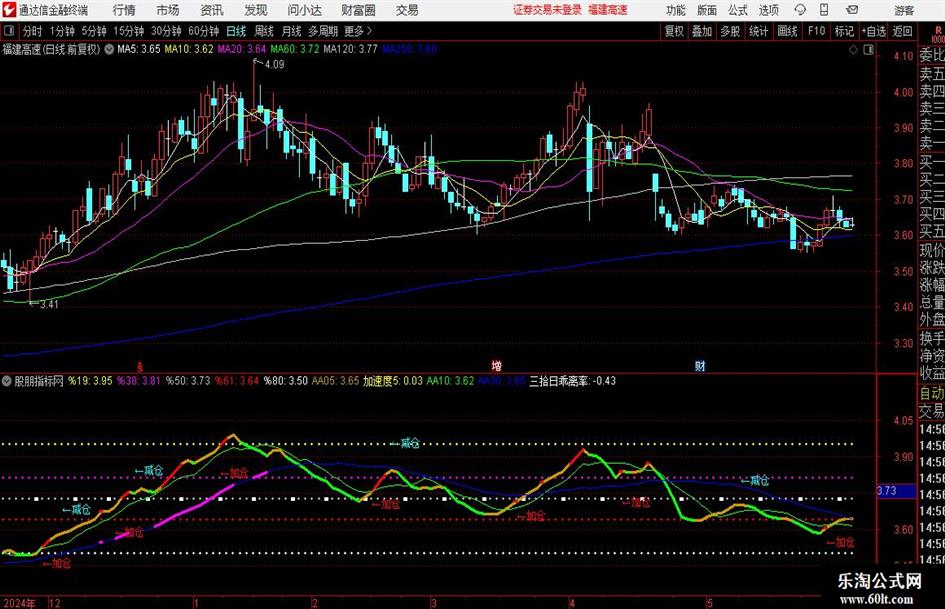Click the 3.41 low price label
This screenshot has width=945, height=609.
(49, 304)
